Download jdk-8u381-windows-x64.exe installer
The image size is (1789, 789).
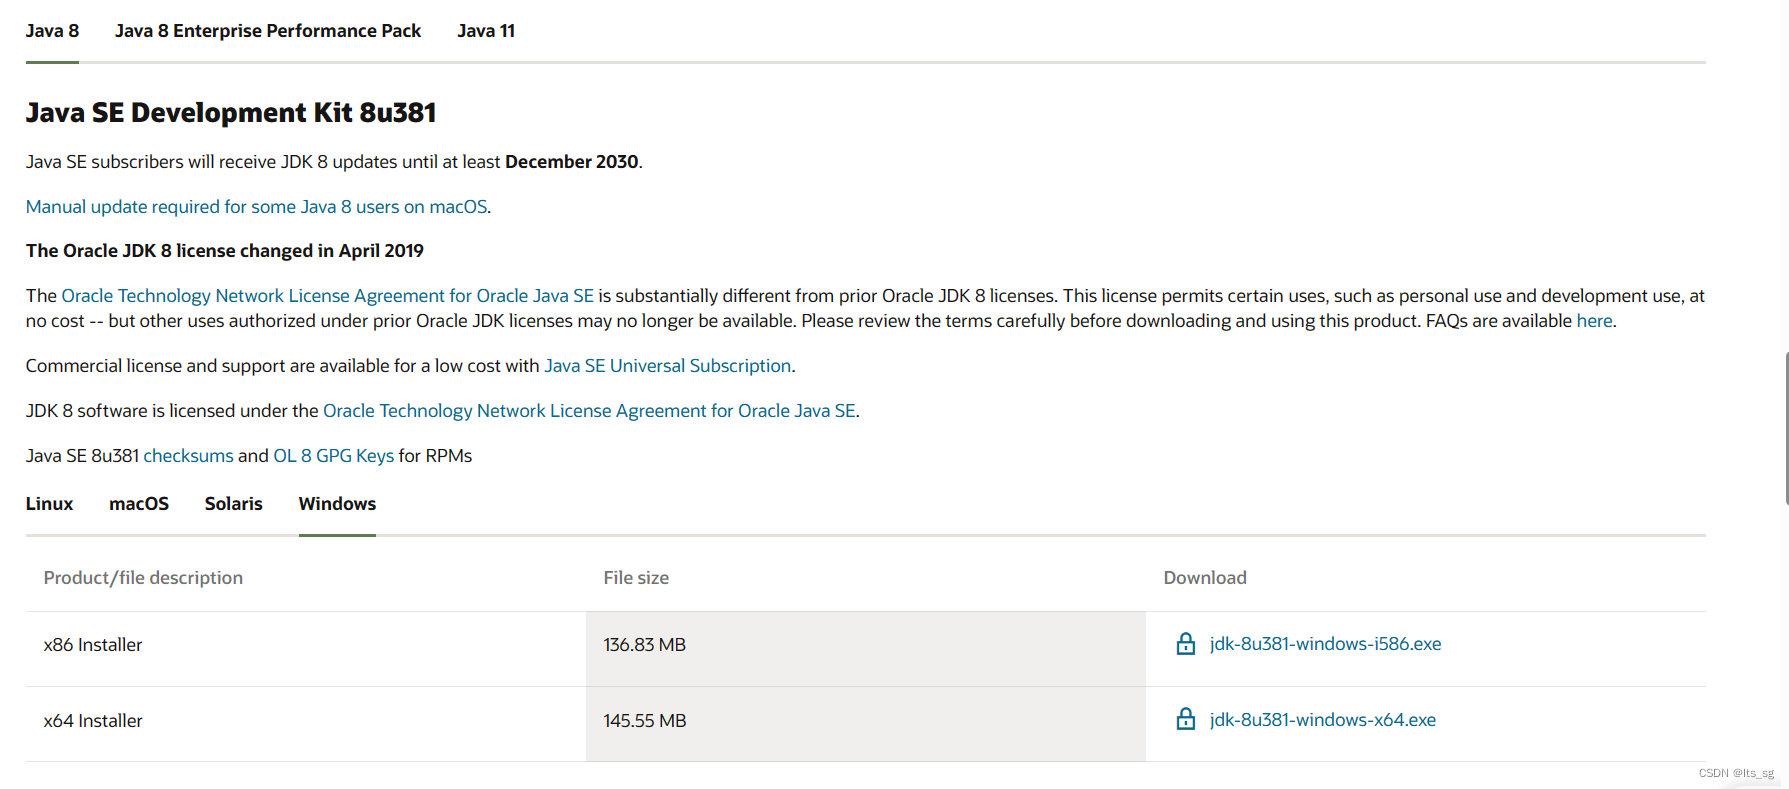click(x=1322, y=720)
